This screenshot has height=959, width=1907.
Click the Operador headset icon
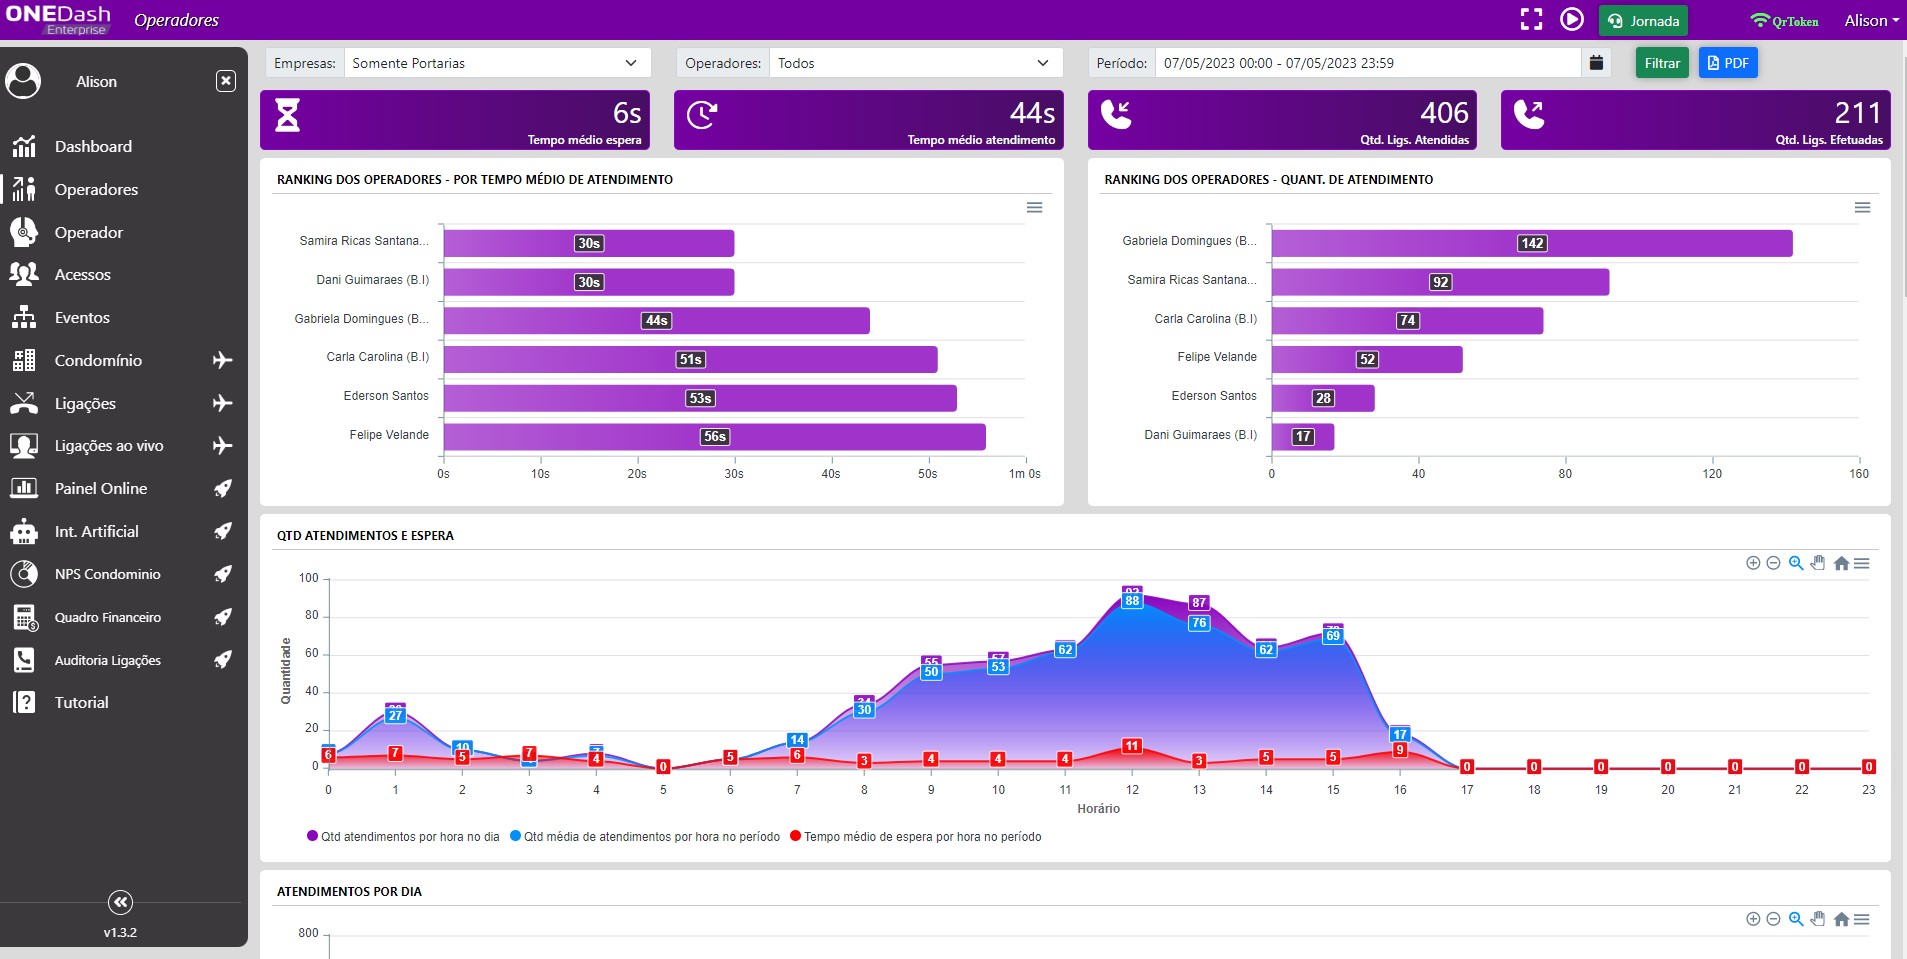pos(24,232)
